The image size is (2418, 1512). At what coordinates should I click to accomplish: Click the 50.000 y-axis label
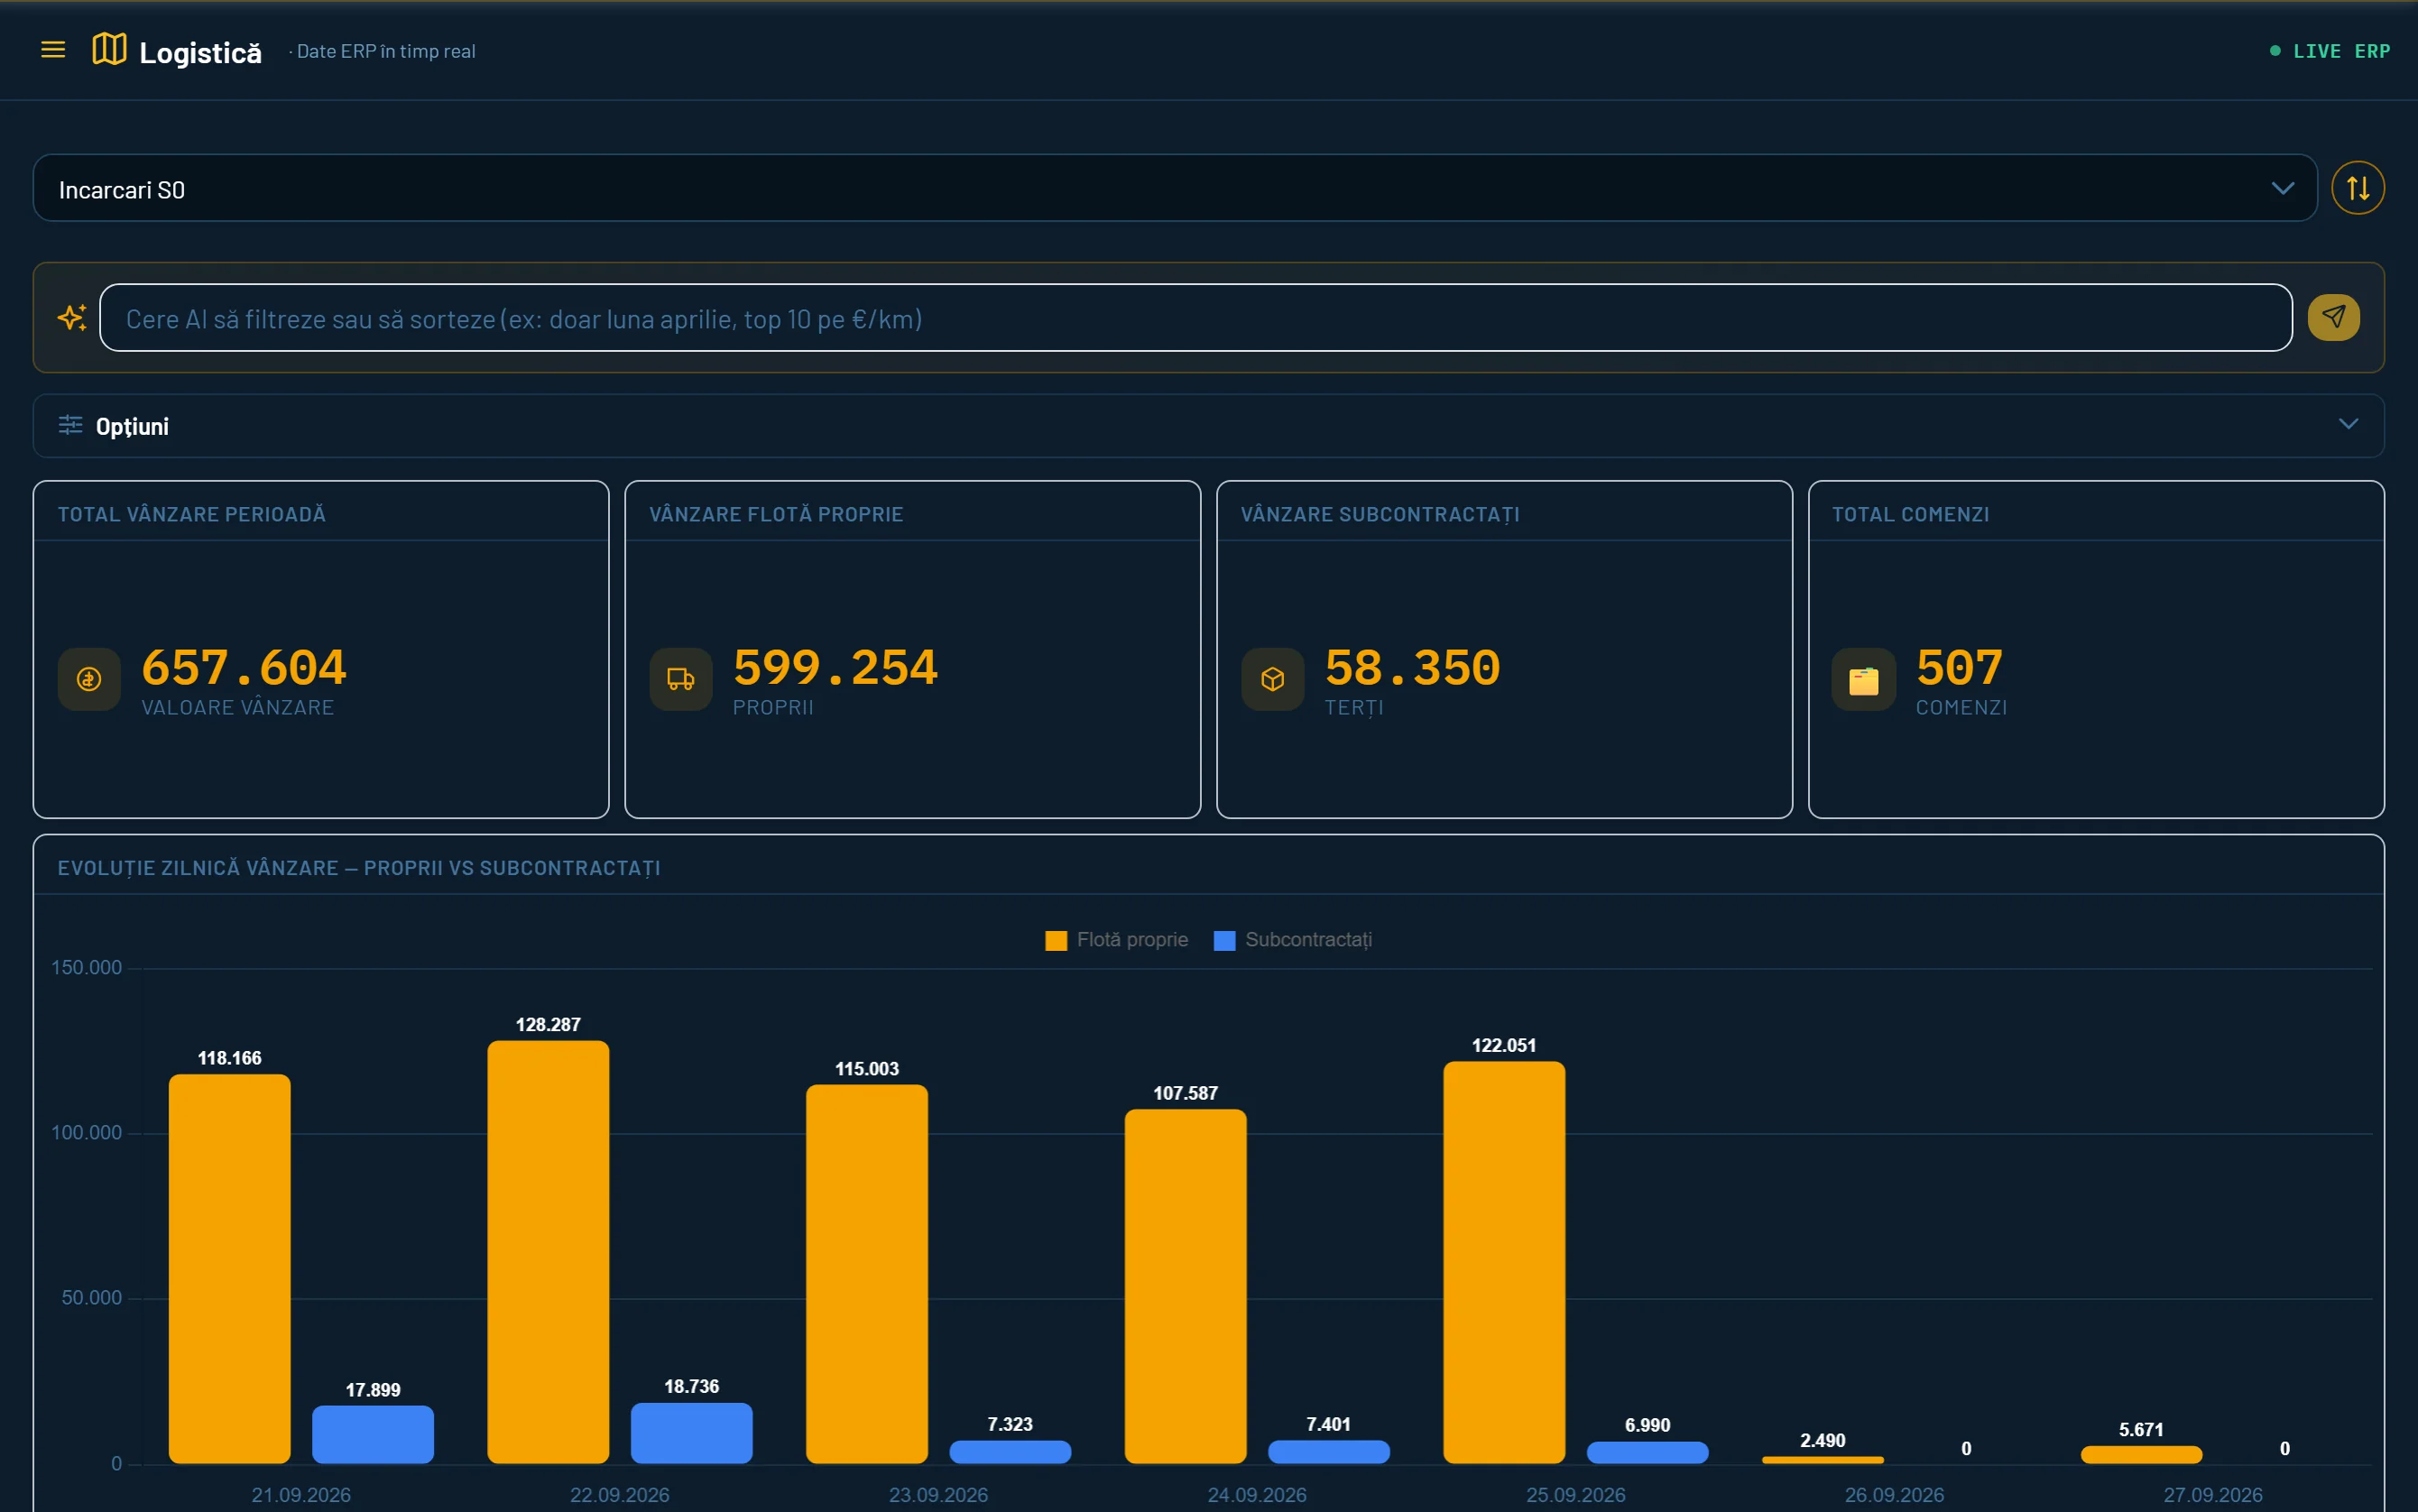[92, 1297]
